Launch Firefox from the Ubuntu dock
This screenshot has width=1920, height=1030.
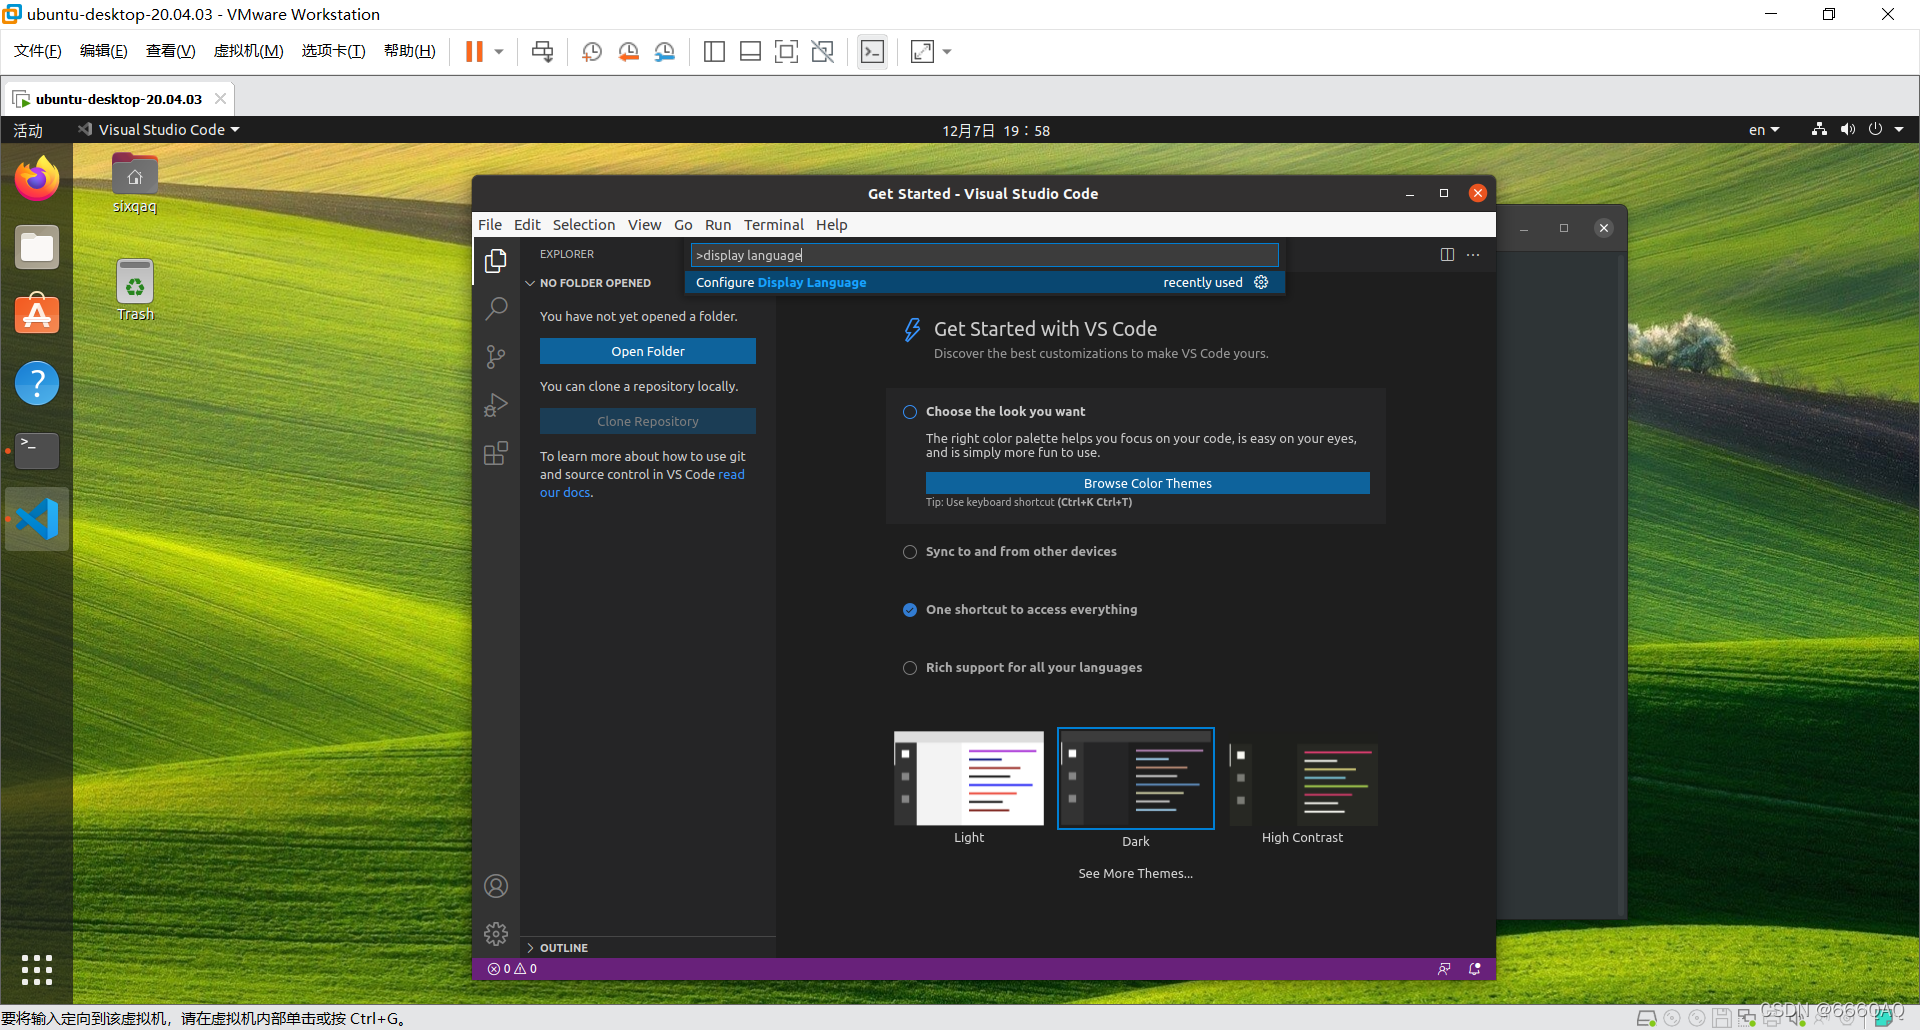pos(37,179)
